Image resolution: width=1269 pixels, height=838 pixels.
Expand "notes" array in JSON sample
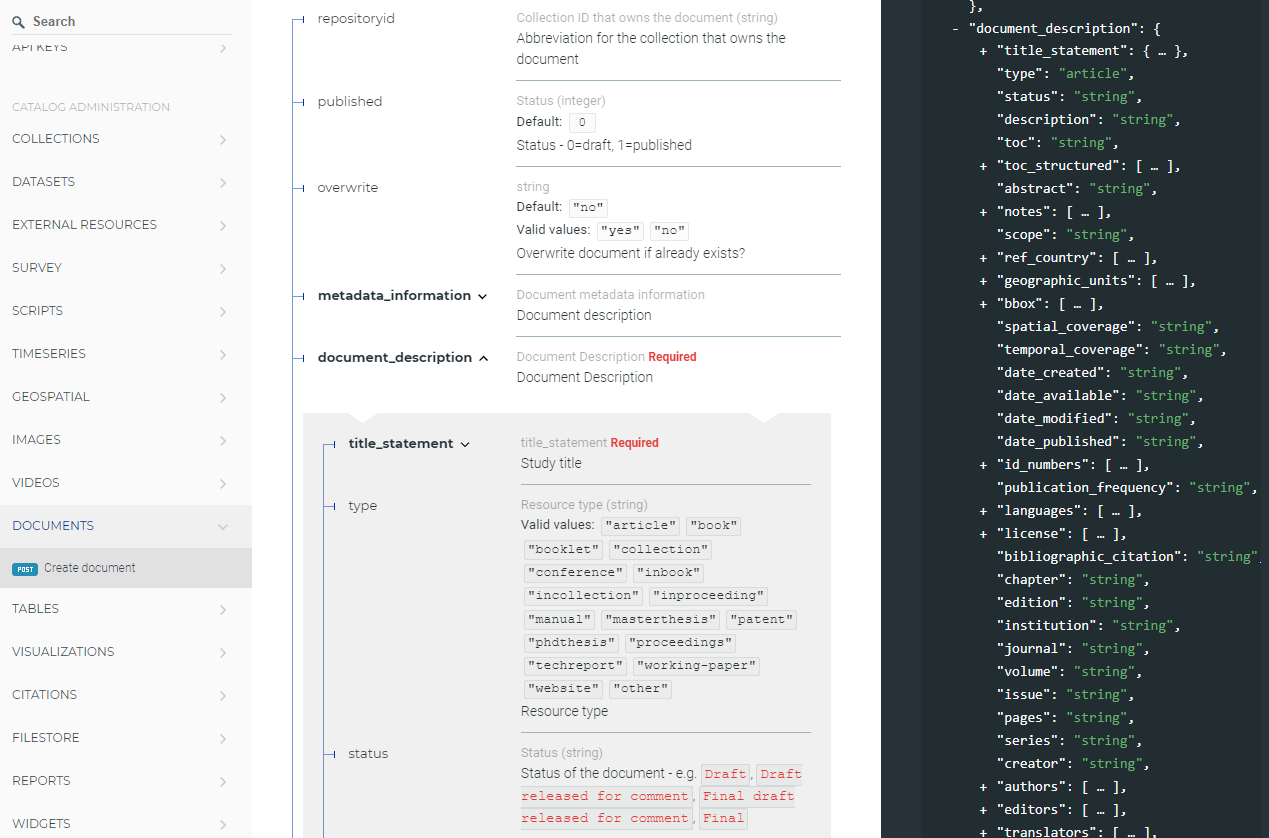pyautogui.click(x=984, y=212)
